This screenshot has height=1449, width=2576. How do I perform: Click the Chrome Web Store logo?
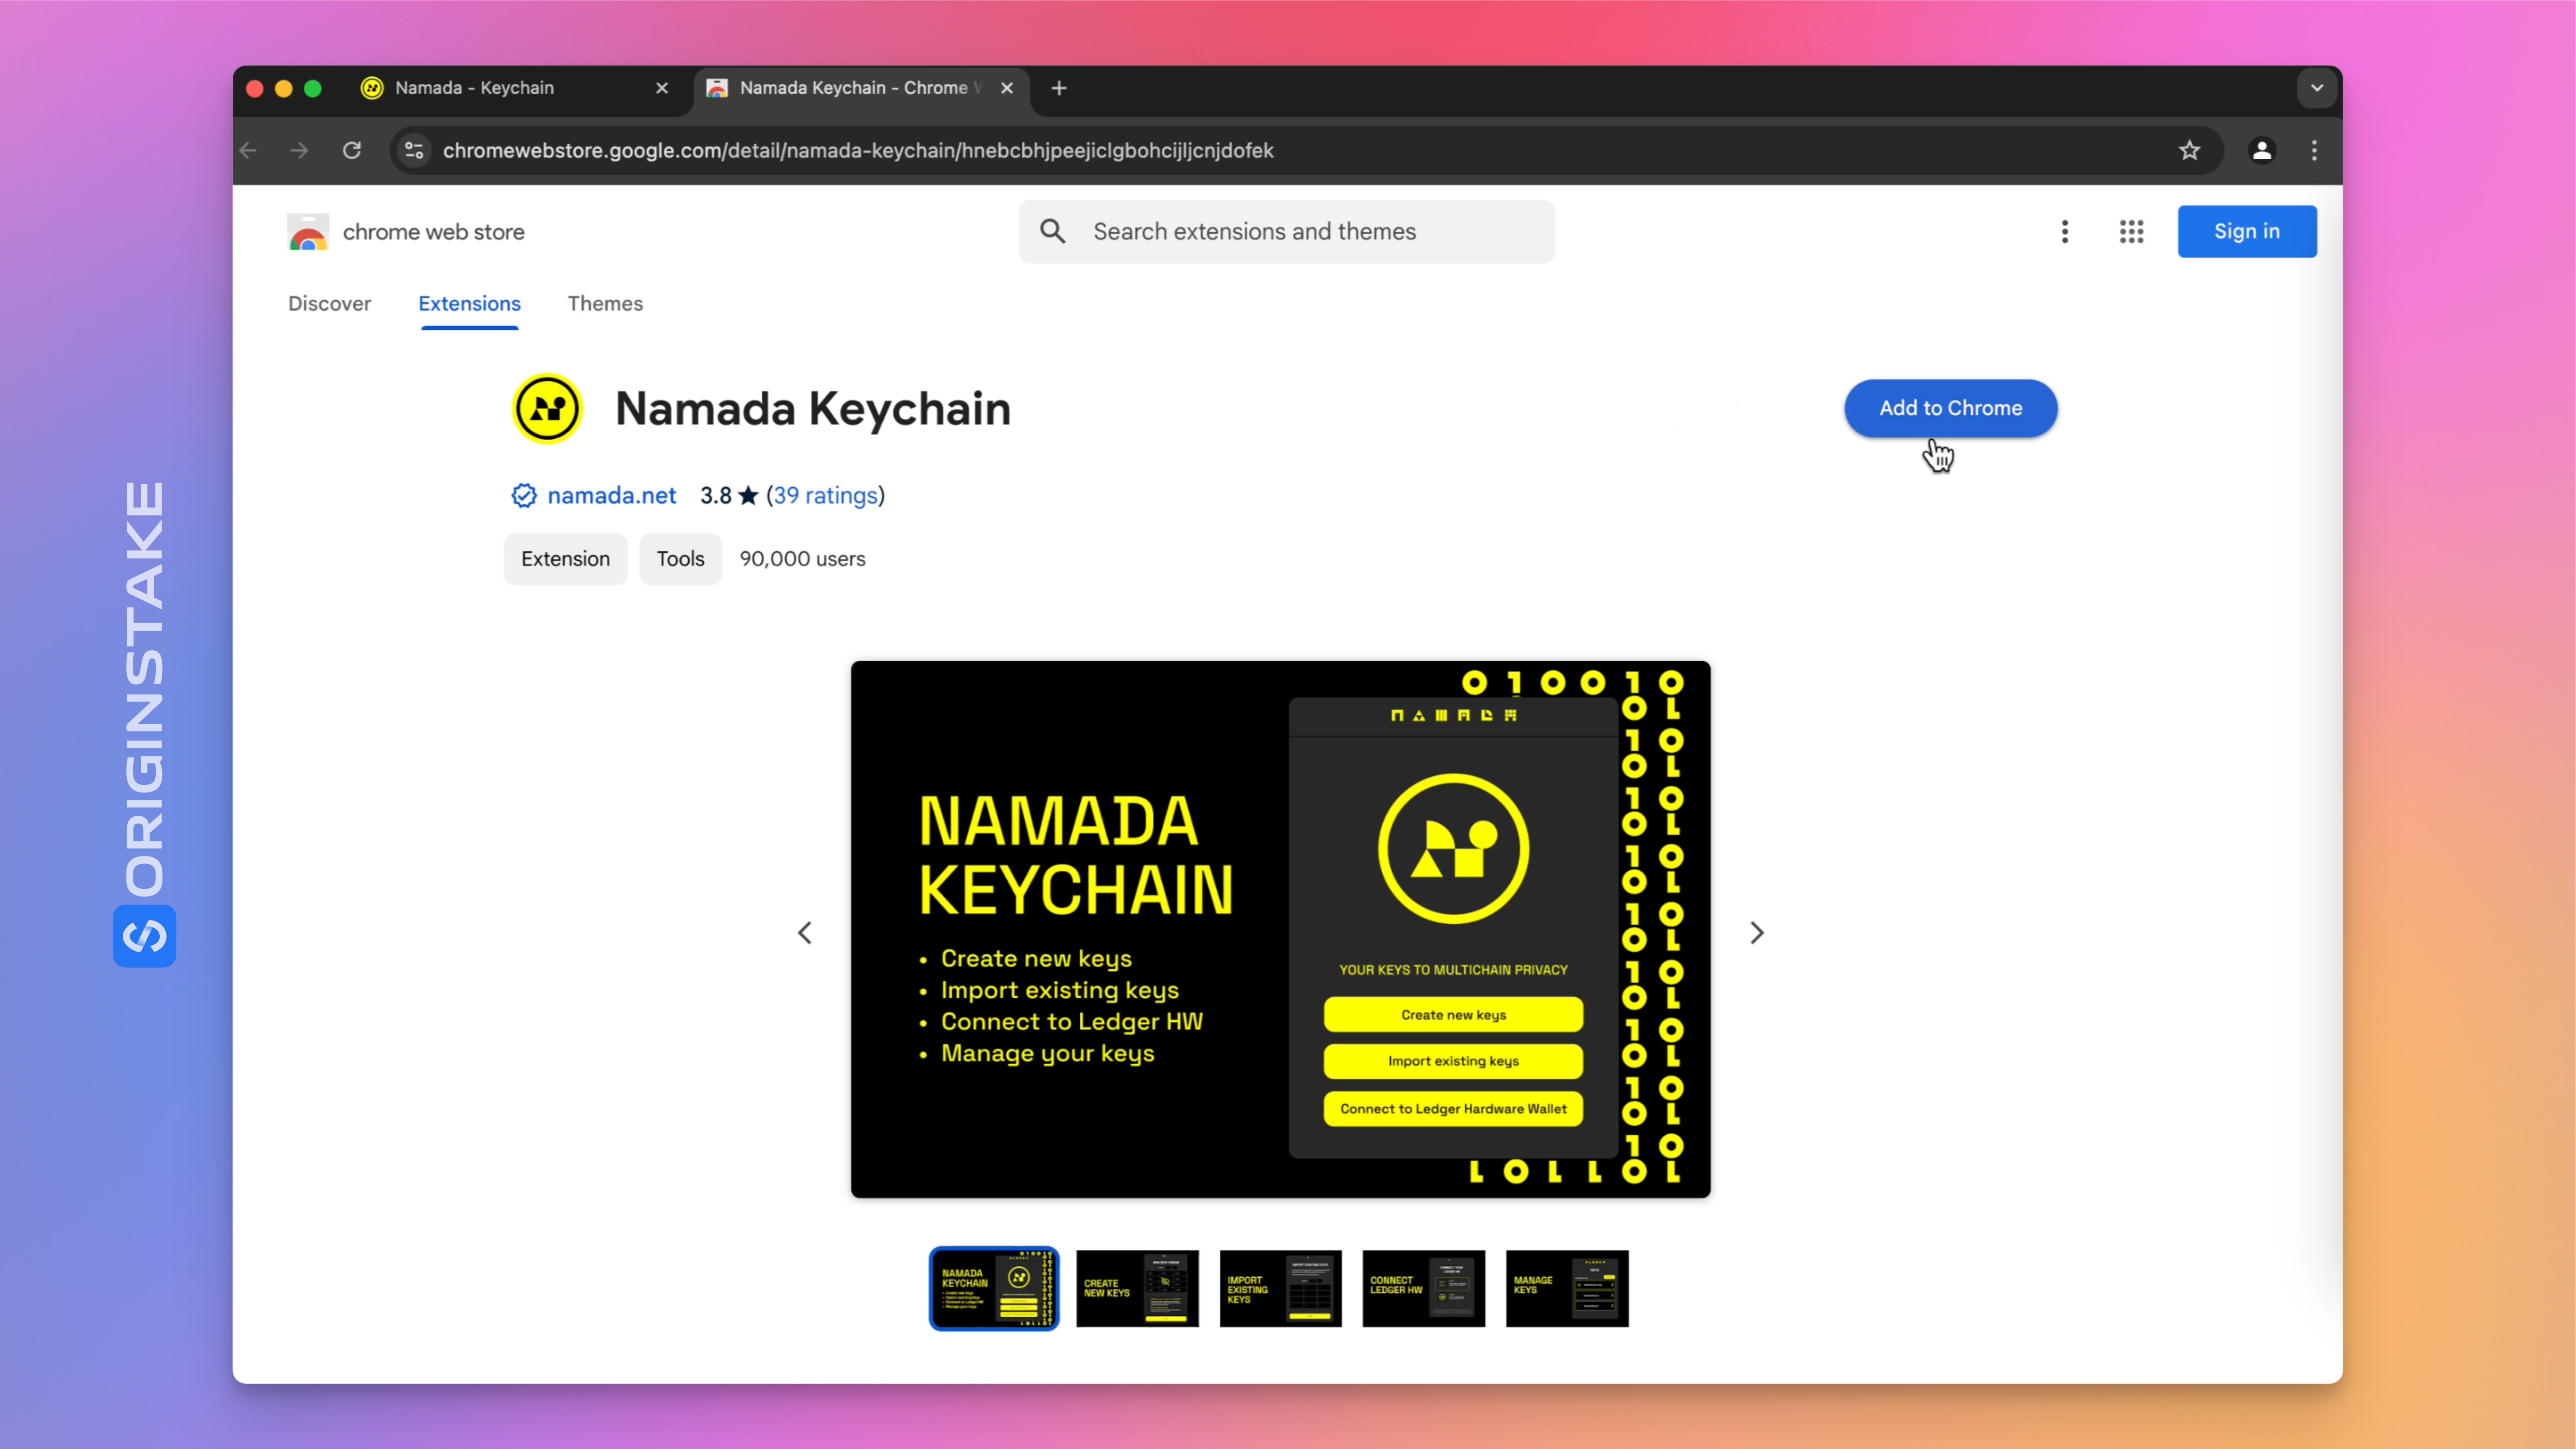(307, 232)
